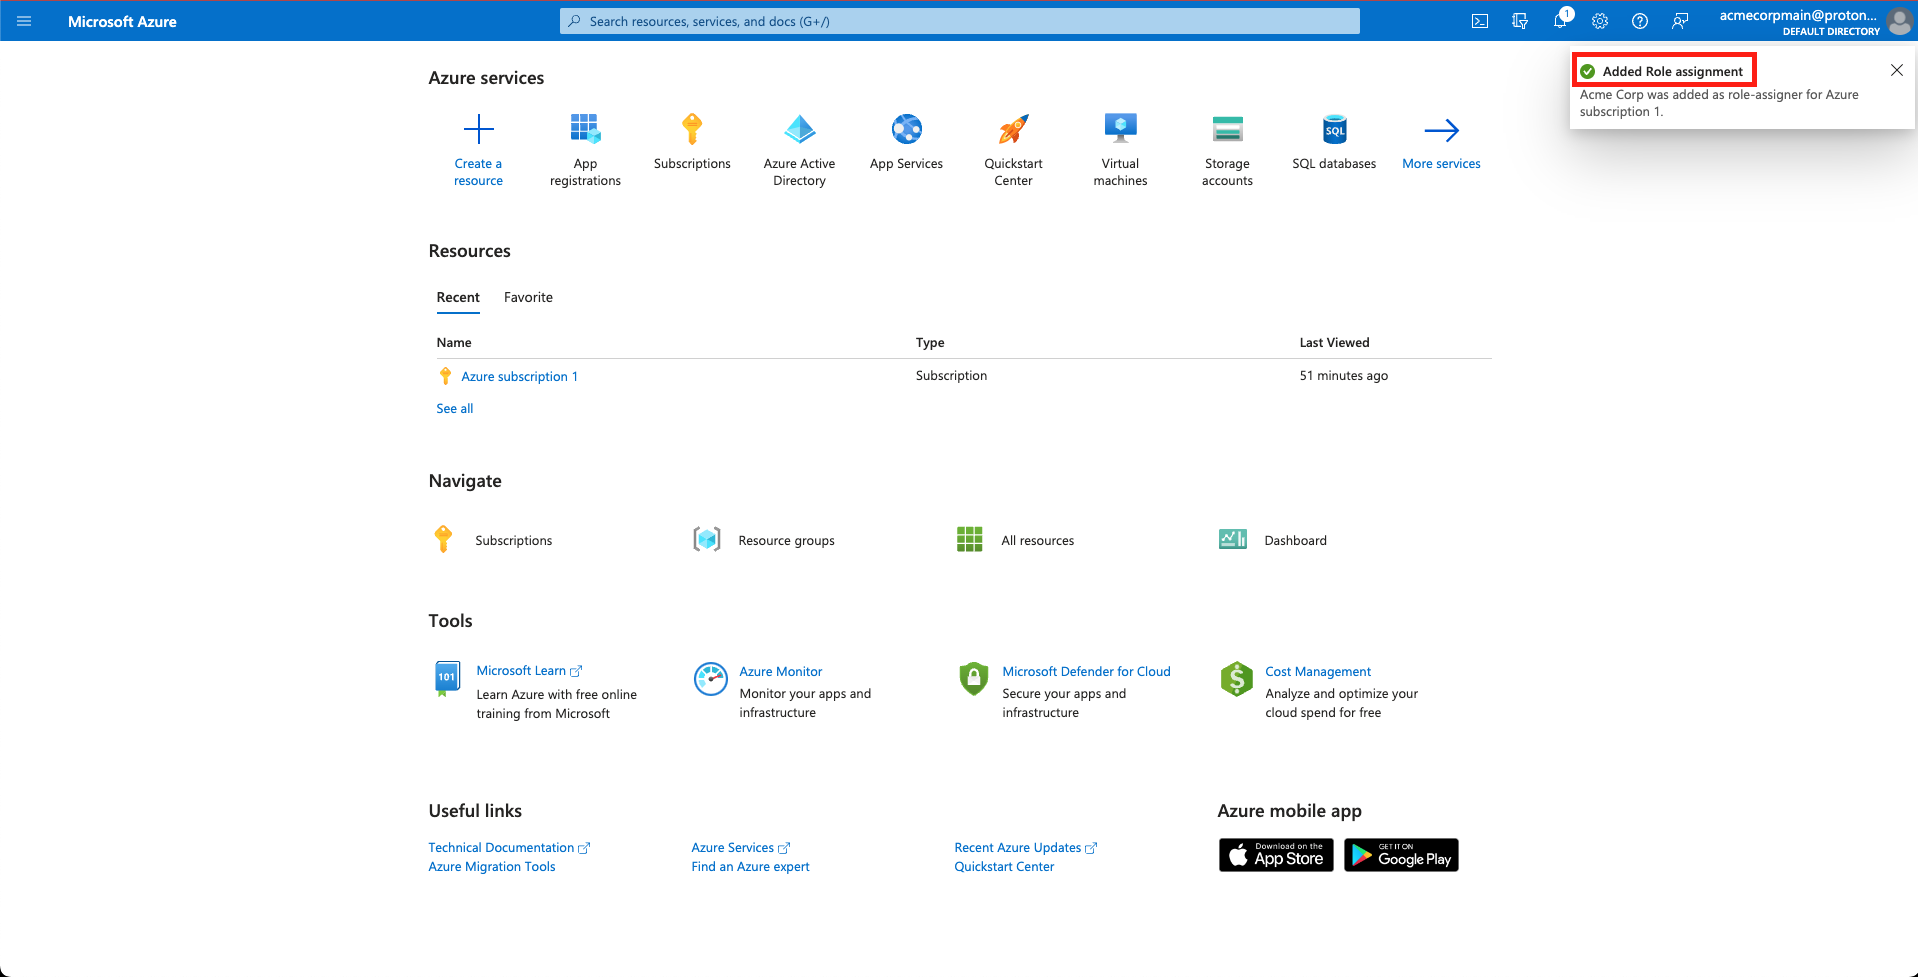Click Find an Azure expert link
The height and width of the screenshot is (977, 1918).
coord(750,867)
